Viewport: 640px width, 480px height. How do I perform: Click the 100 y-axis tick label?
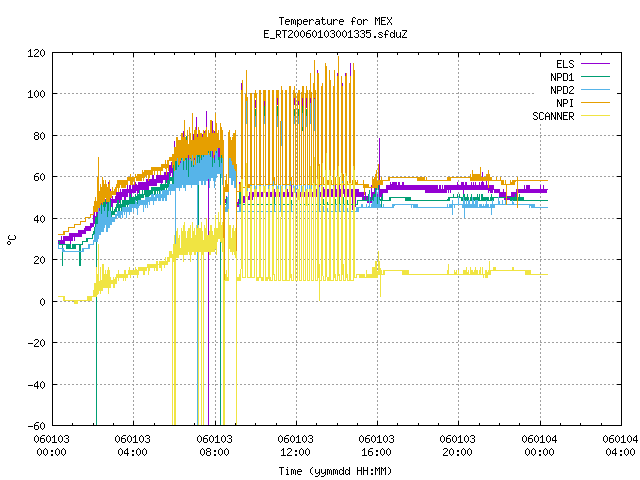click(36, 94)
